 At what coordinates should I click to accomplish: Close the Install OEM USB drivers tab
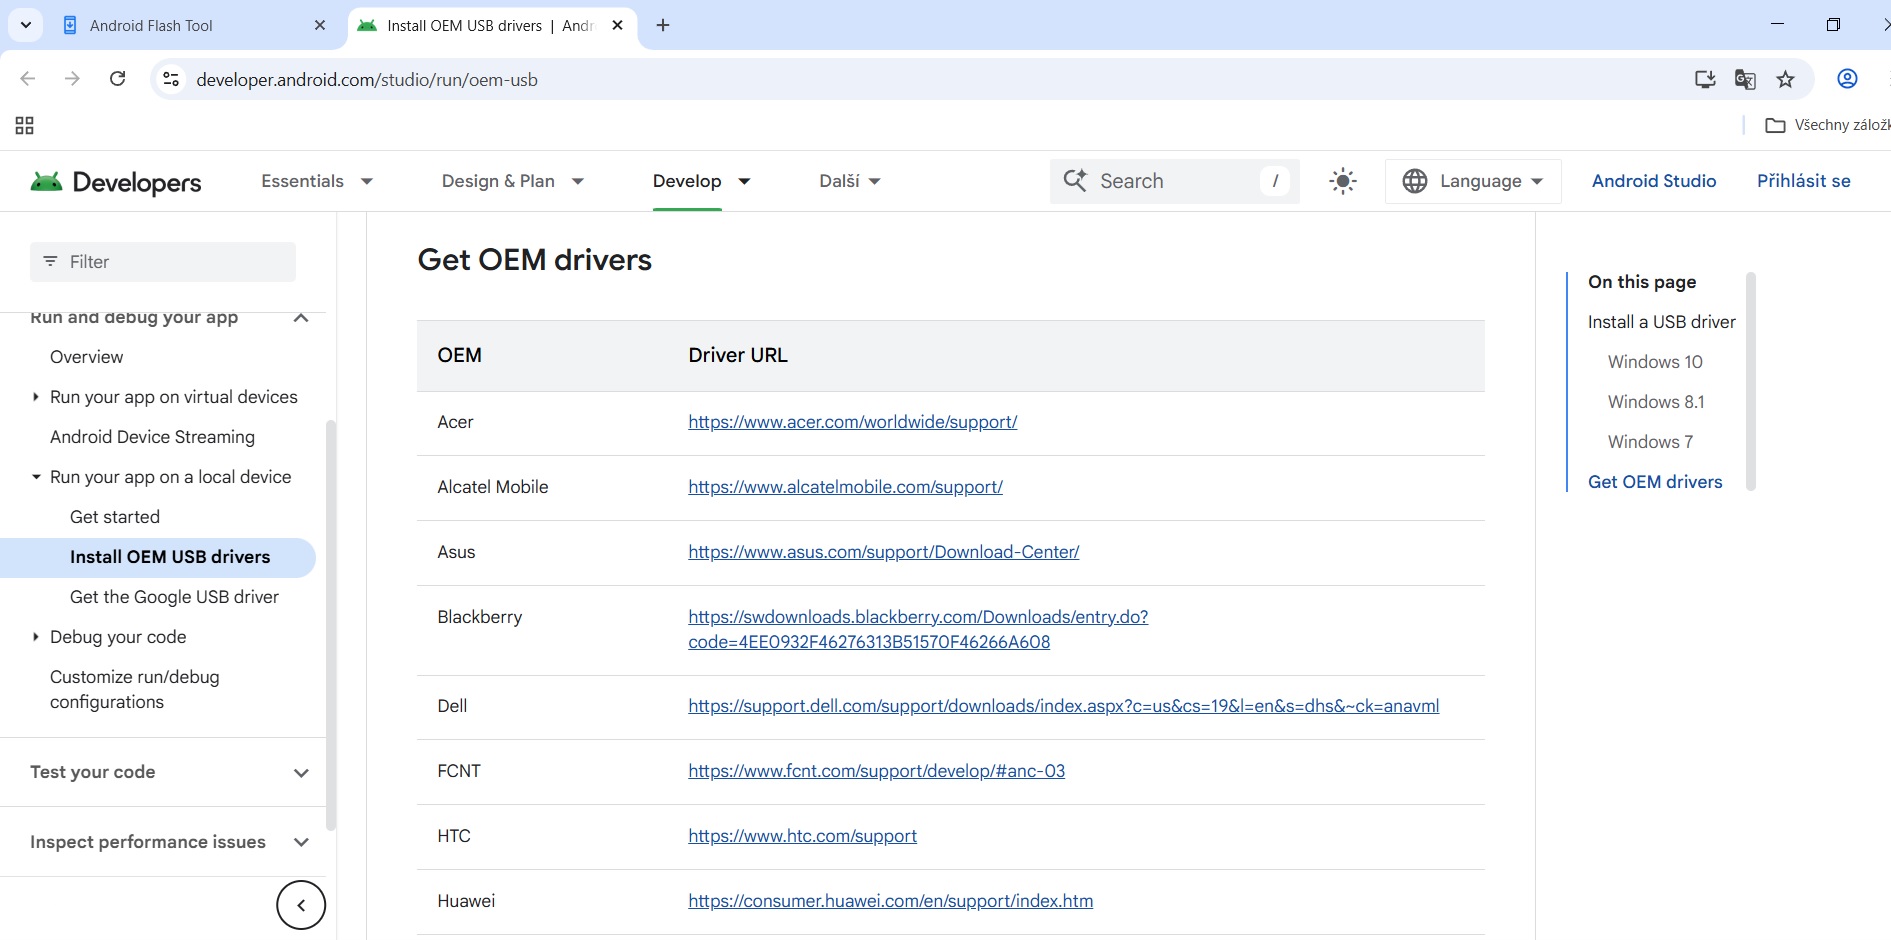pyautogui.click(x=618, y=25)
